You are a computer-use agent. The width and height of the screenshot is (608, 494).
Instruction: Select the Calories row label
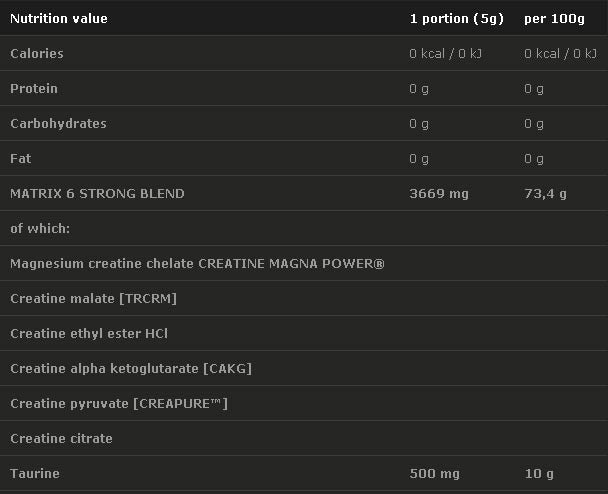(37, 53)
